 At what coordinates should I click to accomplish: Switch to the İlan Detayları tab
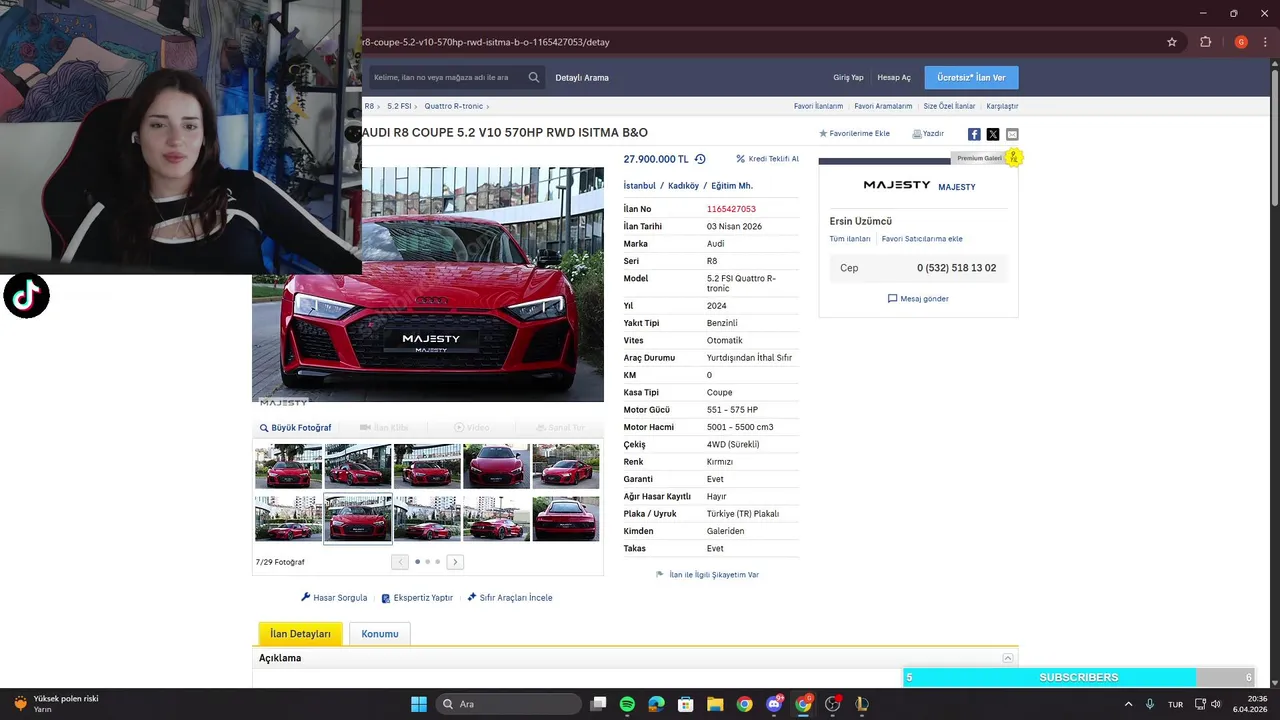300,634
